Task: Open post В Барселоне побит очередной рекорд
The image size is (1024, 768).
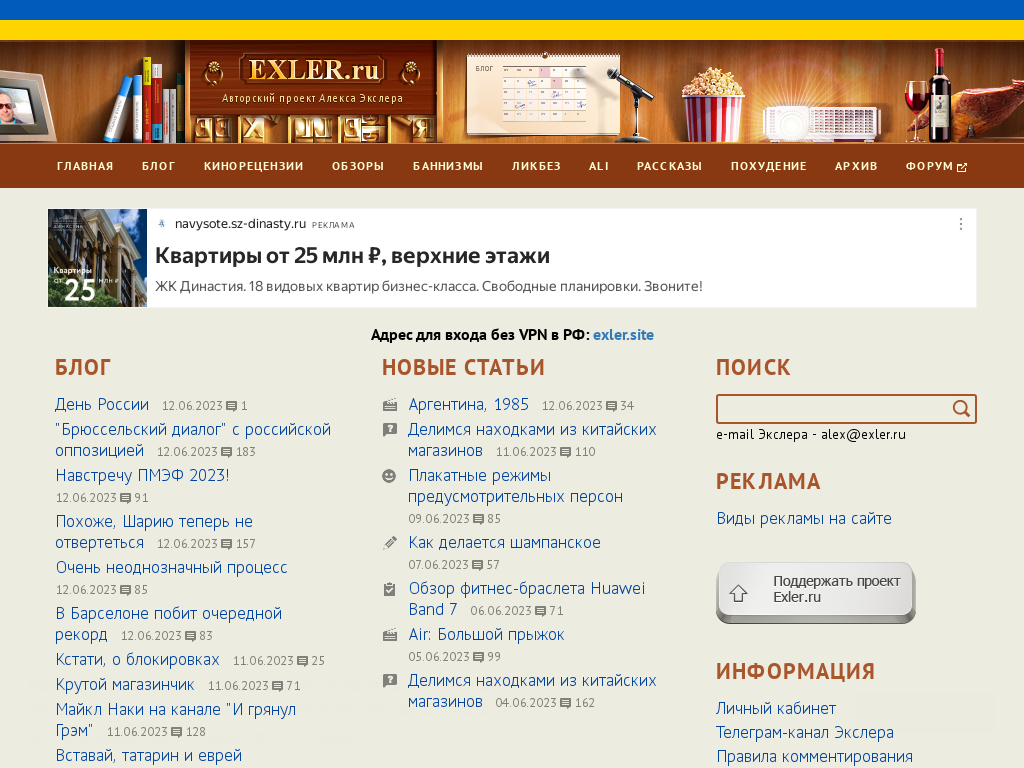Action: pyautogui.click(x=168, y=624)
